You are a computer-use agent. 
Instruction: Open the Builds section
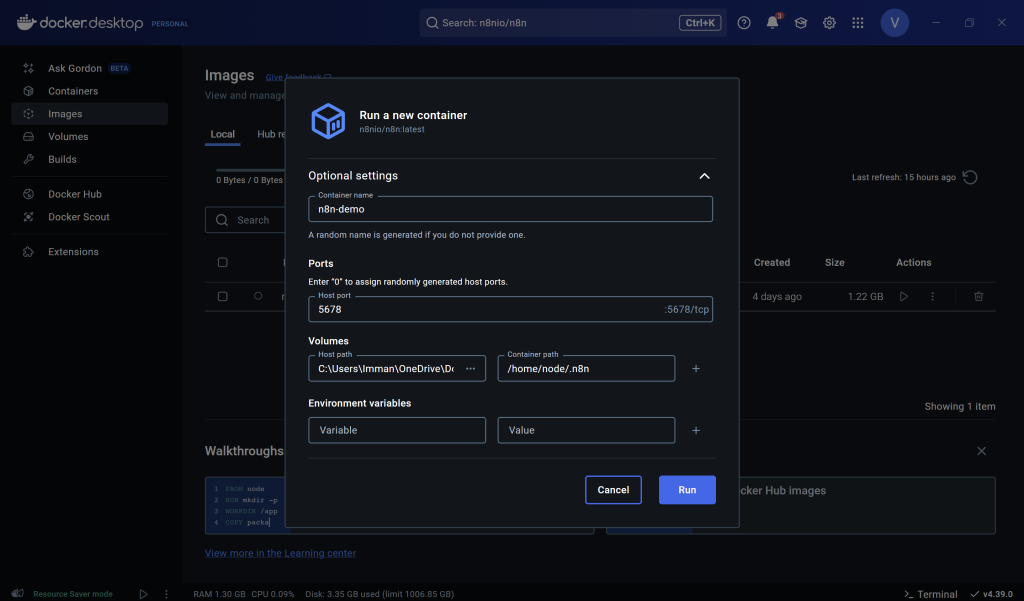[x=89, y=159]
